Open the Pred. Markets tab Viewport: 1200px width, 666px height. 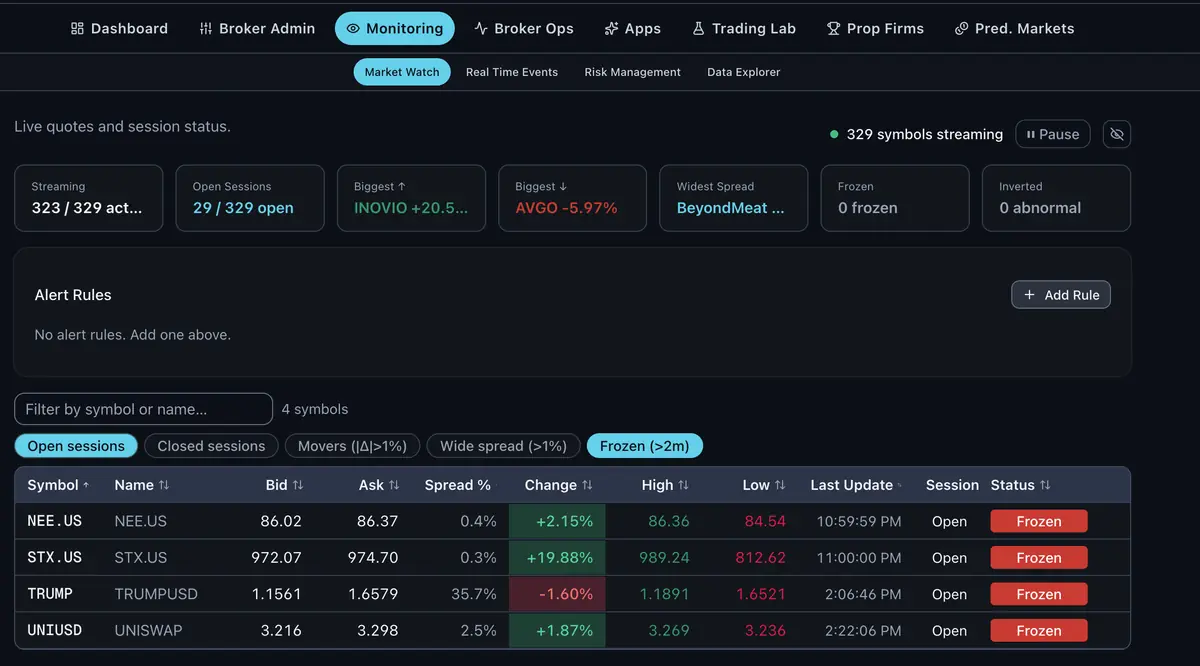click(1014, 28)
